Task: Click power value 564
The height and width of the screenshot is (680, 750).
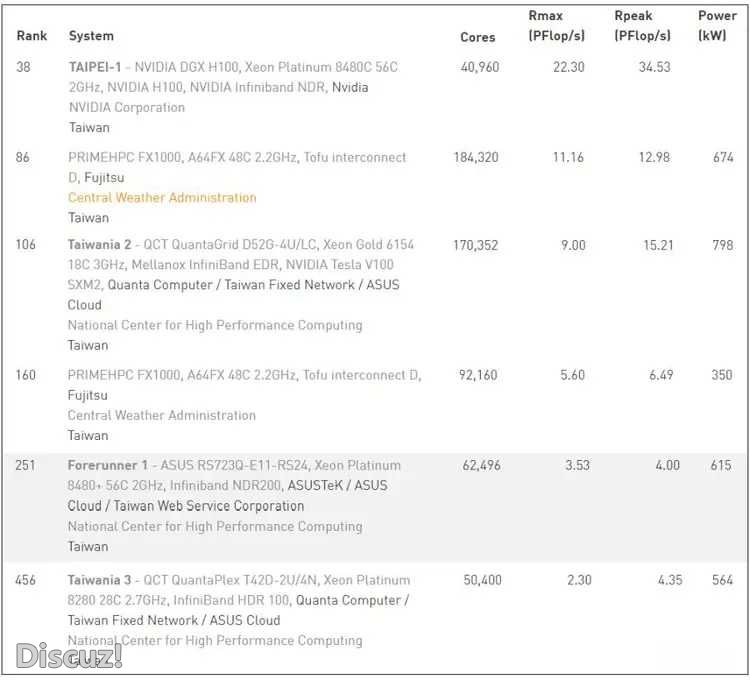Action: pos(722,580)
